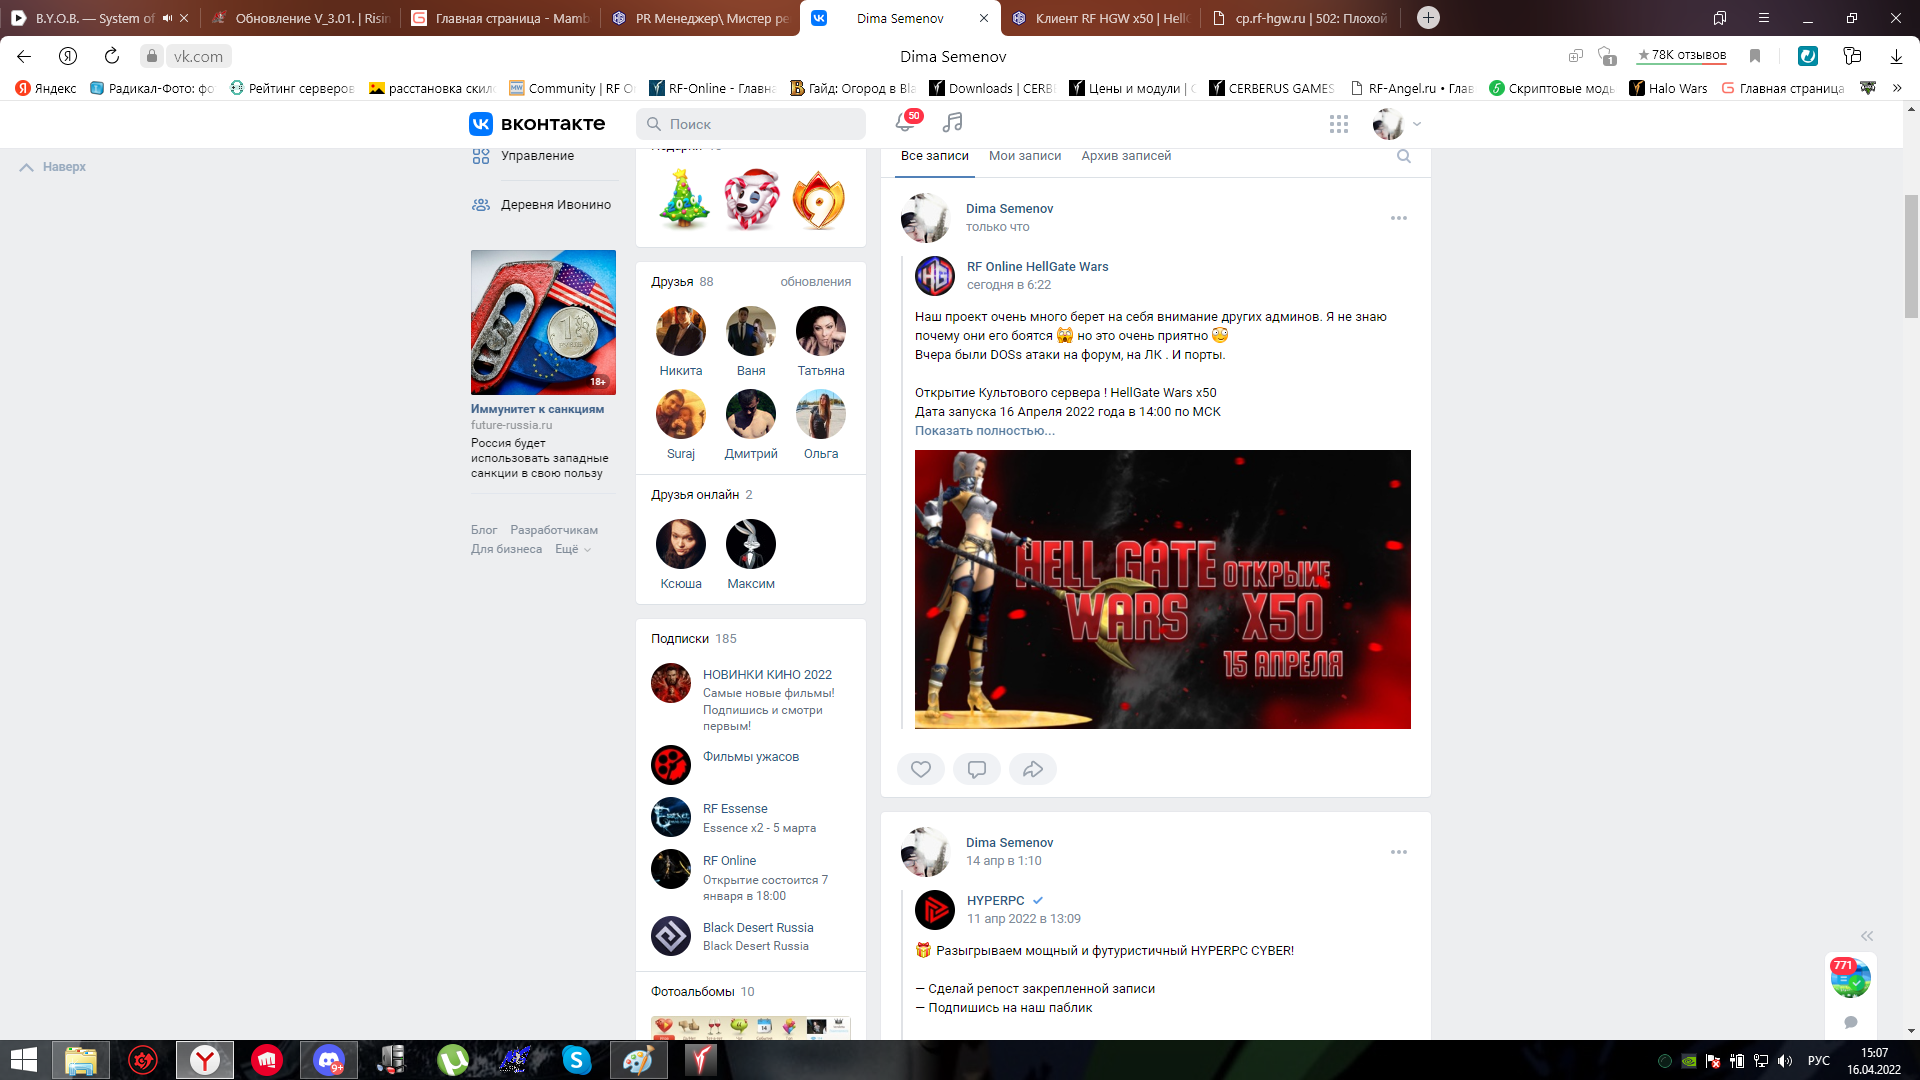This screenshot has height=1080, width=1920.
Task: Expand post text Показать полностью
Action: click(985, 431)
